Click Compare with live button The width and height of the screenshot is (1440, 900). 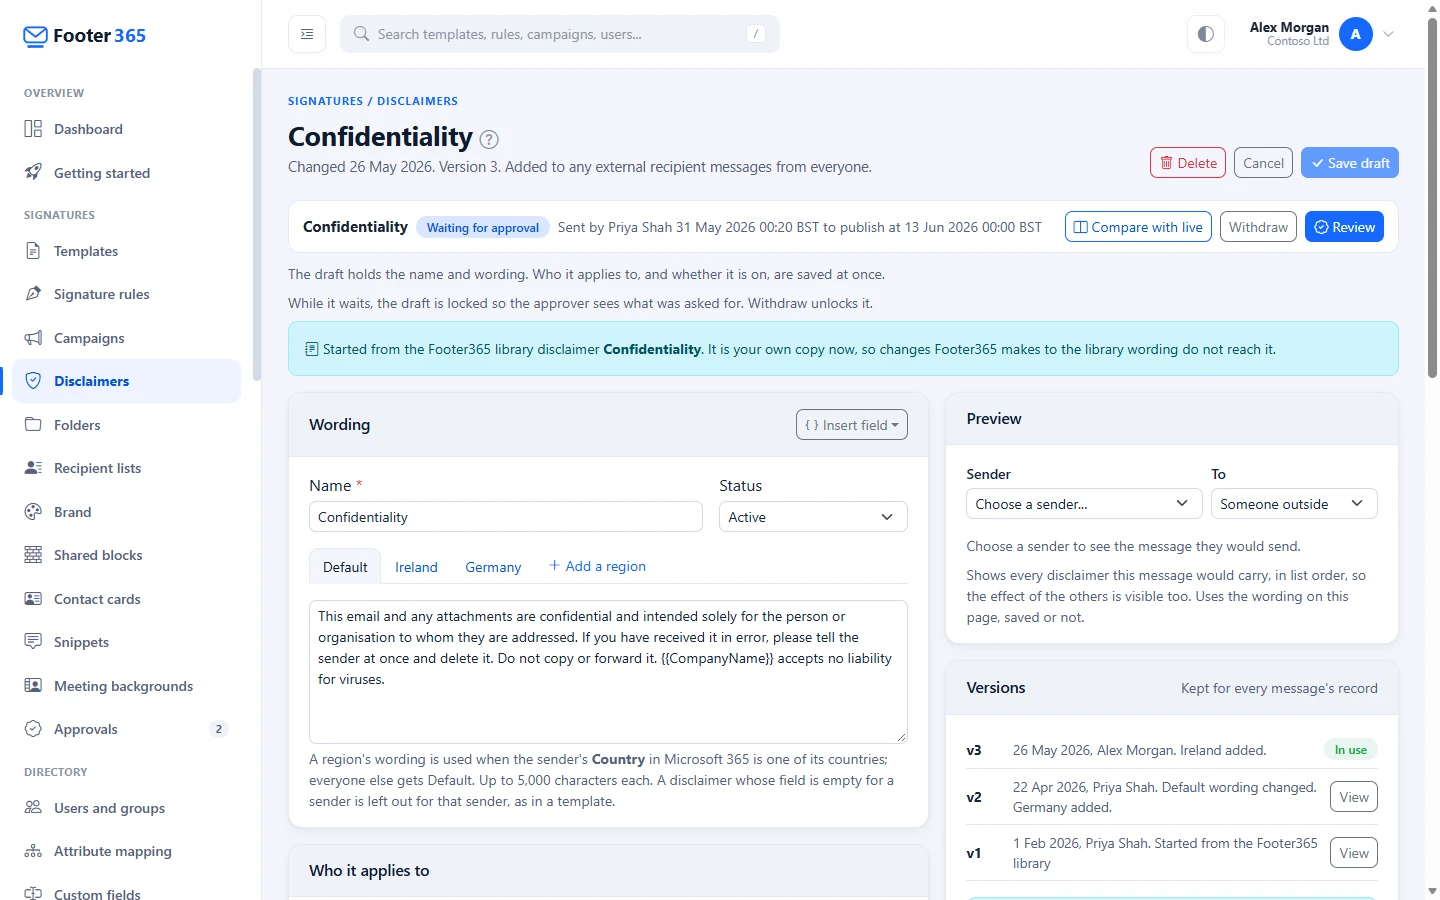pos(1138,227)
